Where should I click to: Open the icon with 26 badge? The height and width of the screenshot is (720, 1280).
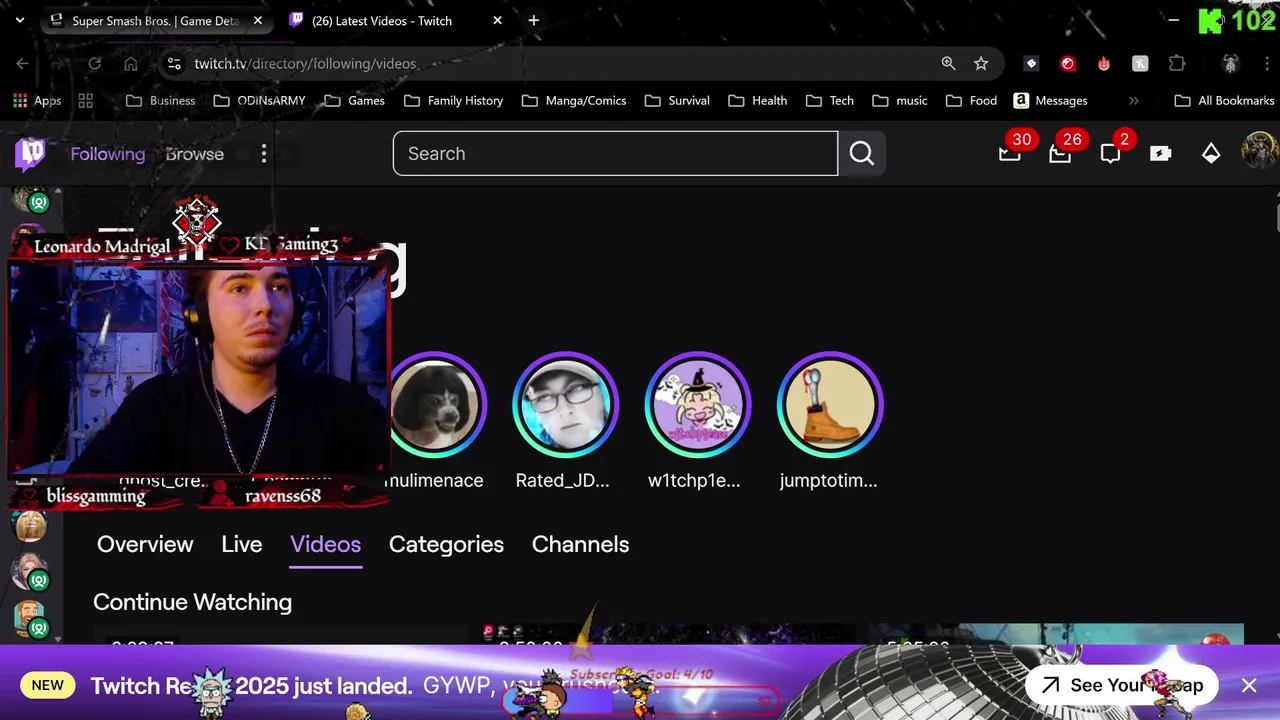[1060, 153]
